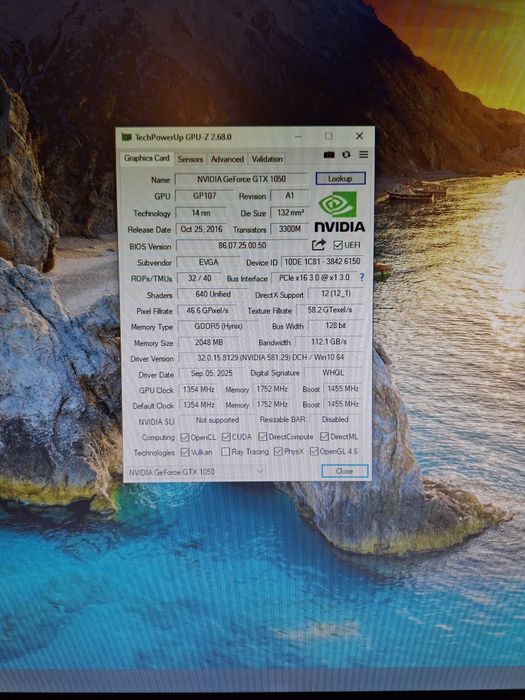Click the Texture Fillrate value 58.2 GTexel/s
Image resolution: width=525 pixels, height=700 pixels.
329,309
